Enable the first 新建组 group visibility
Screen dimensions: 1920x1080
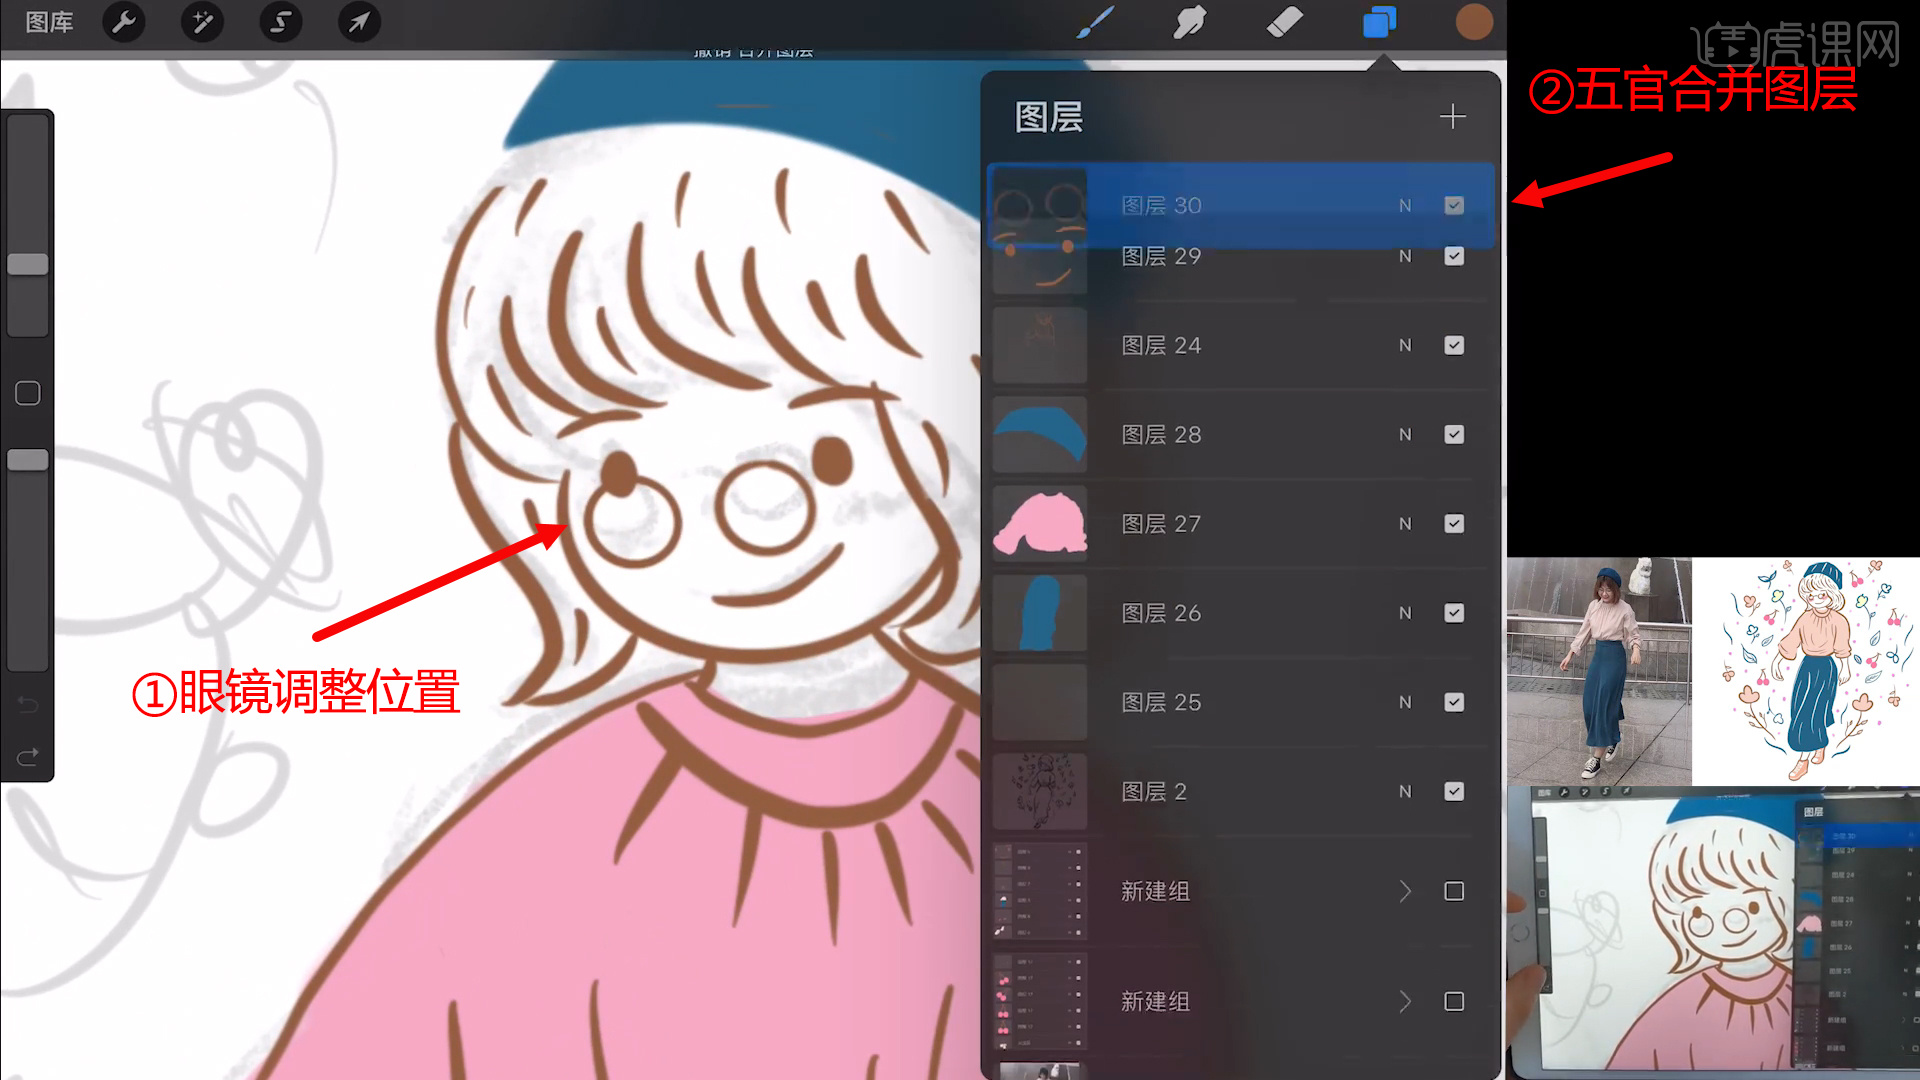click(1453, 890)
